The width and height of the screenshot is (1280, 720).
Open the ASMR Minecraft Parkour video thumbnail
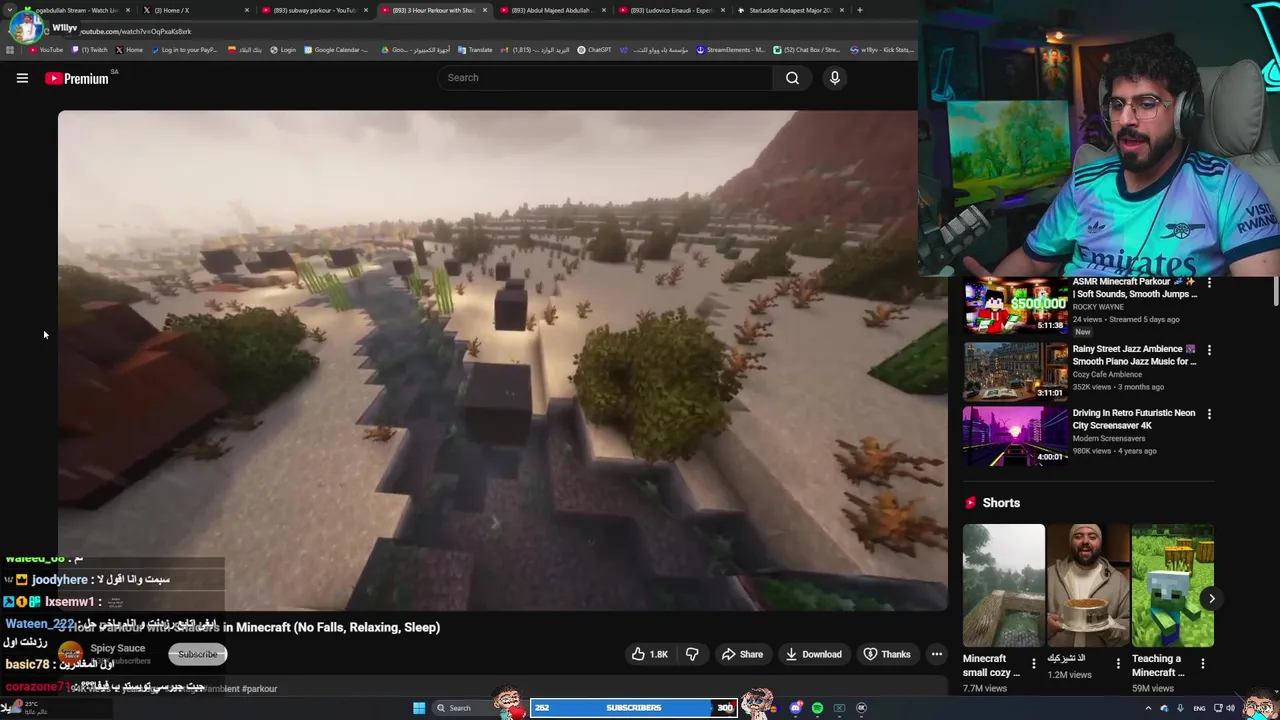tap(1015, 306)
